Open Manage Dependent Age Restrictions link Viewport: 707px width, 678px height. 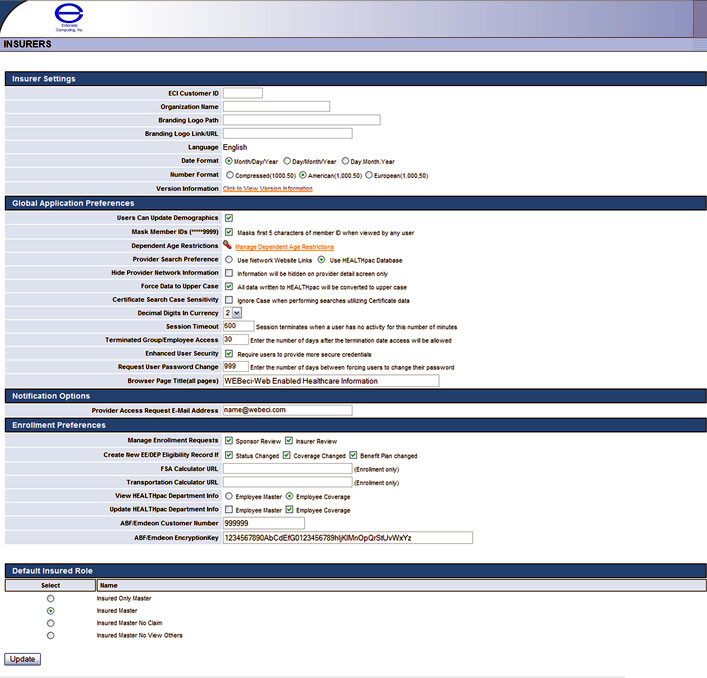click(284, 246)
